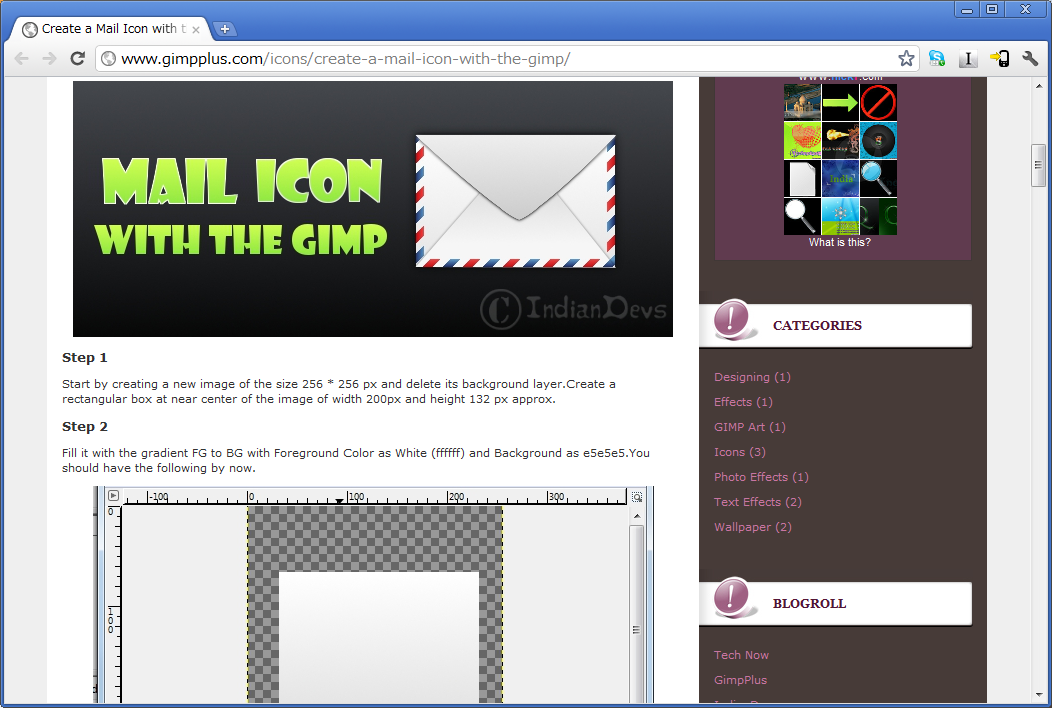Open the Wallpaper (2) category
The height and width of the screenshot is (708, 1052).
tap(753, 527)
